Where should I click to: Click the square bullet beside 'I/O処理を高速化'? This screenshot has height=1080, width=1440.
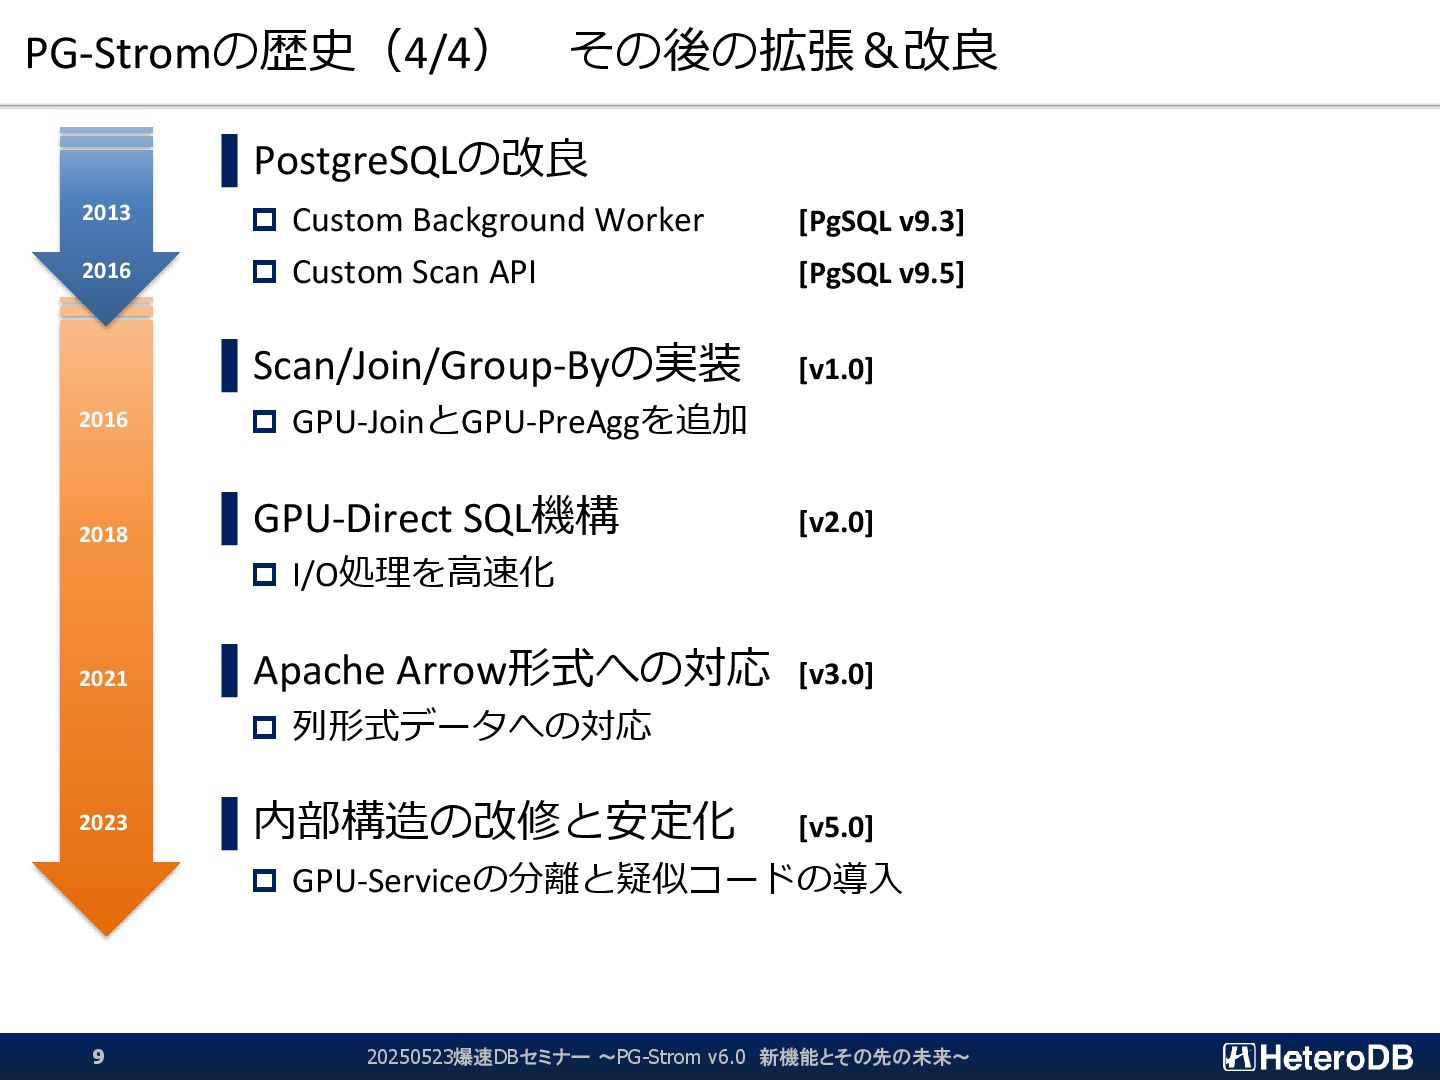pyautogui.click(x=264, y=574)
